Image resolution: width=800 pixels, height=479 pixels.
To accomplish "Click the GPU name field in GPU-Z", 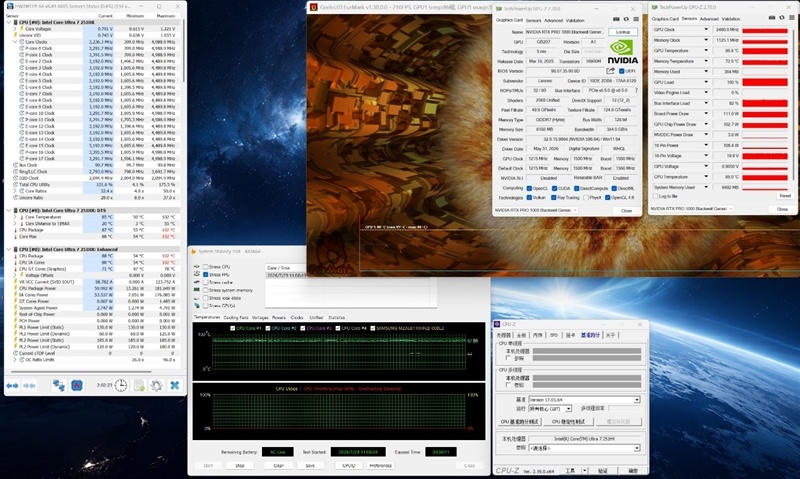I will tap(566, 32).
